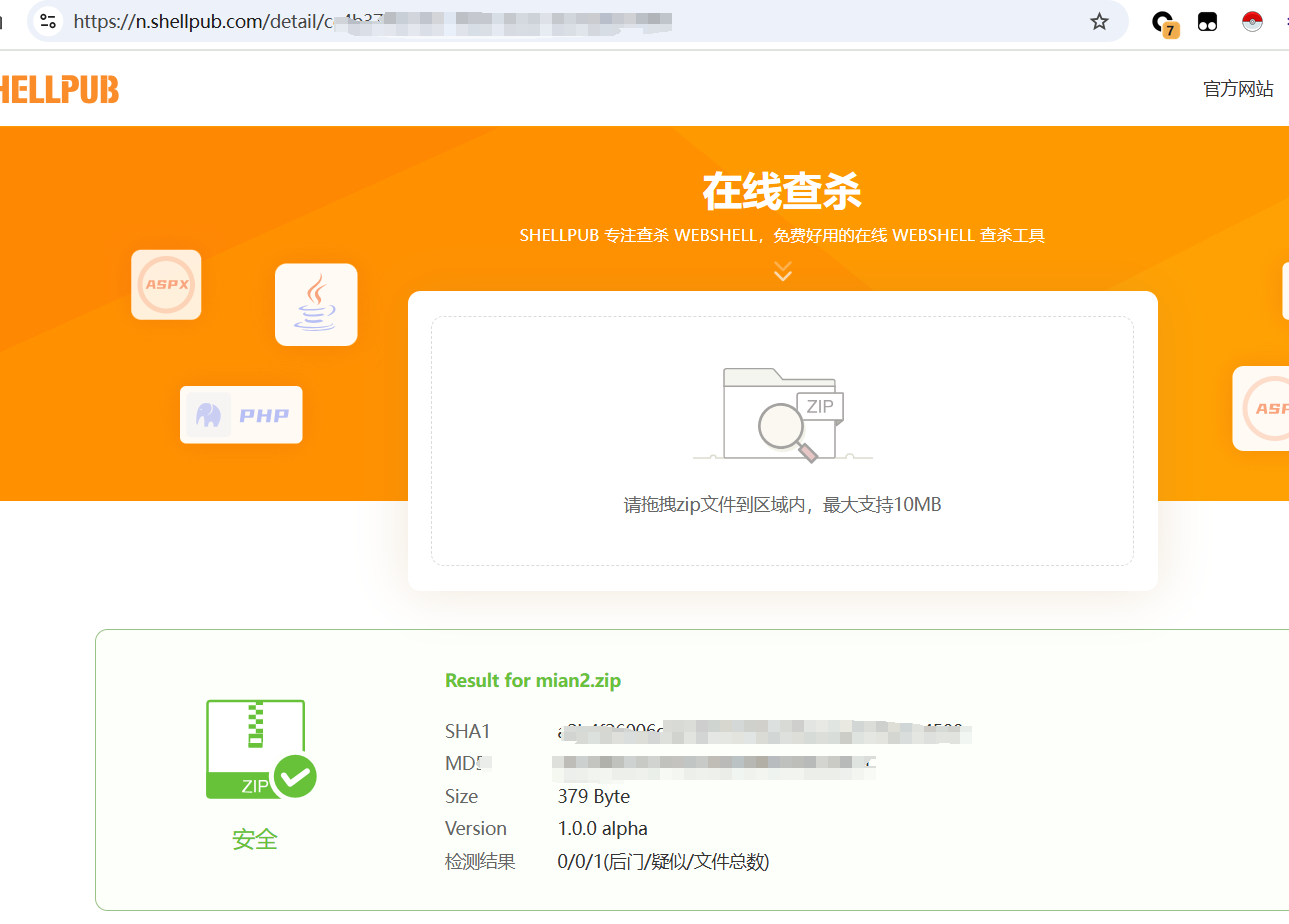Click the Size field label
Image resolution: width=1289 pixels, height=924 pixels.
point(462,796)
